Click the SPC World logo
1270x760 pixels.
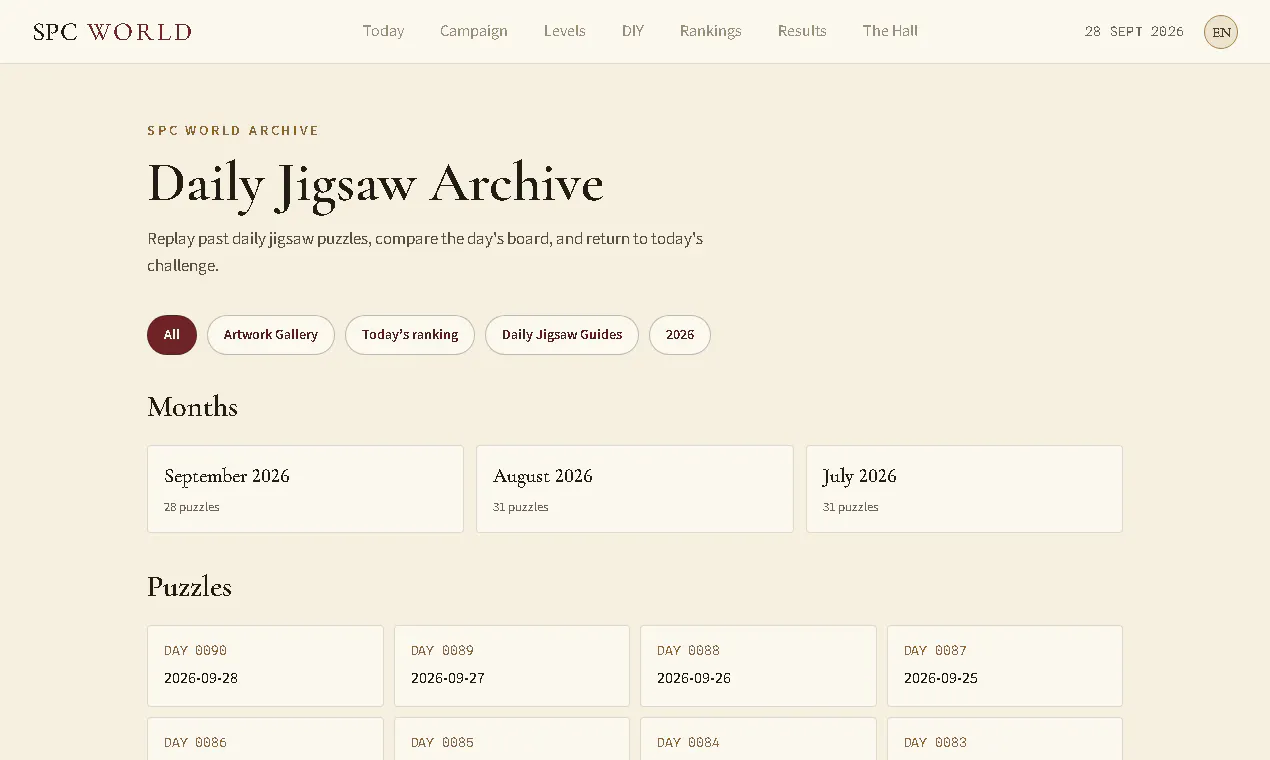click(112, 31)
